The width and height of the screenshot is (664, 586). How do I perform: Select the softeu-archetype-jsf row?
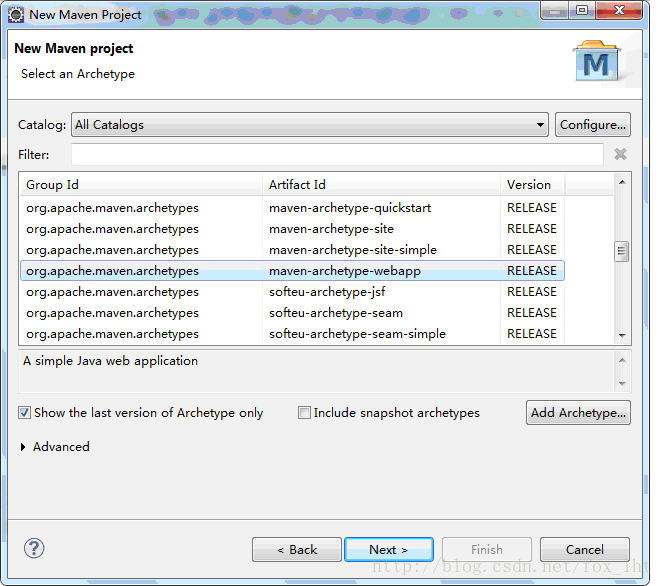[x=292, y=292]
